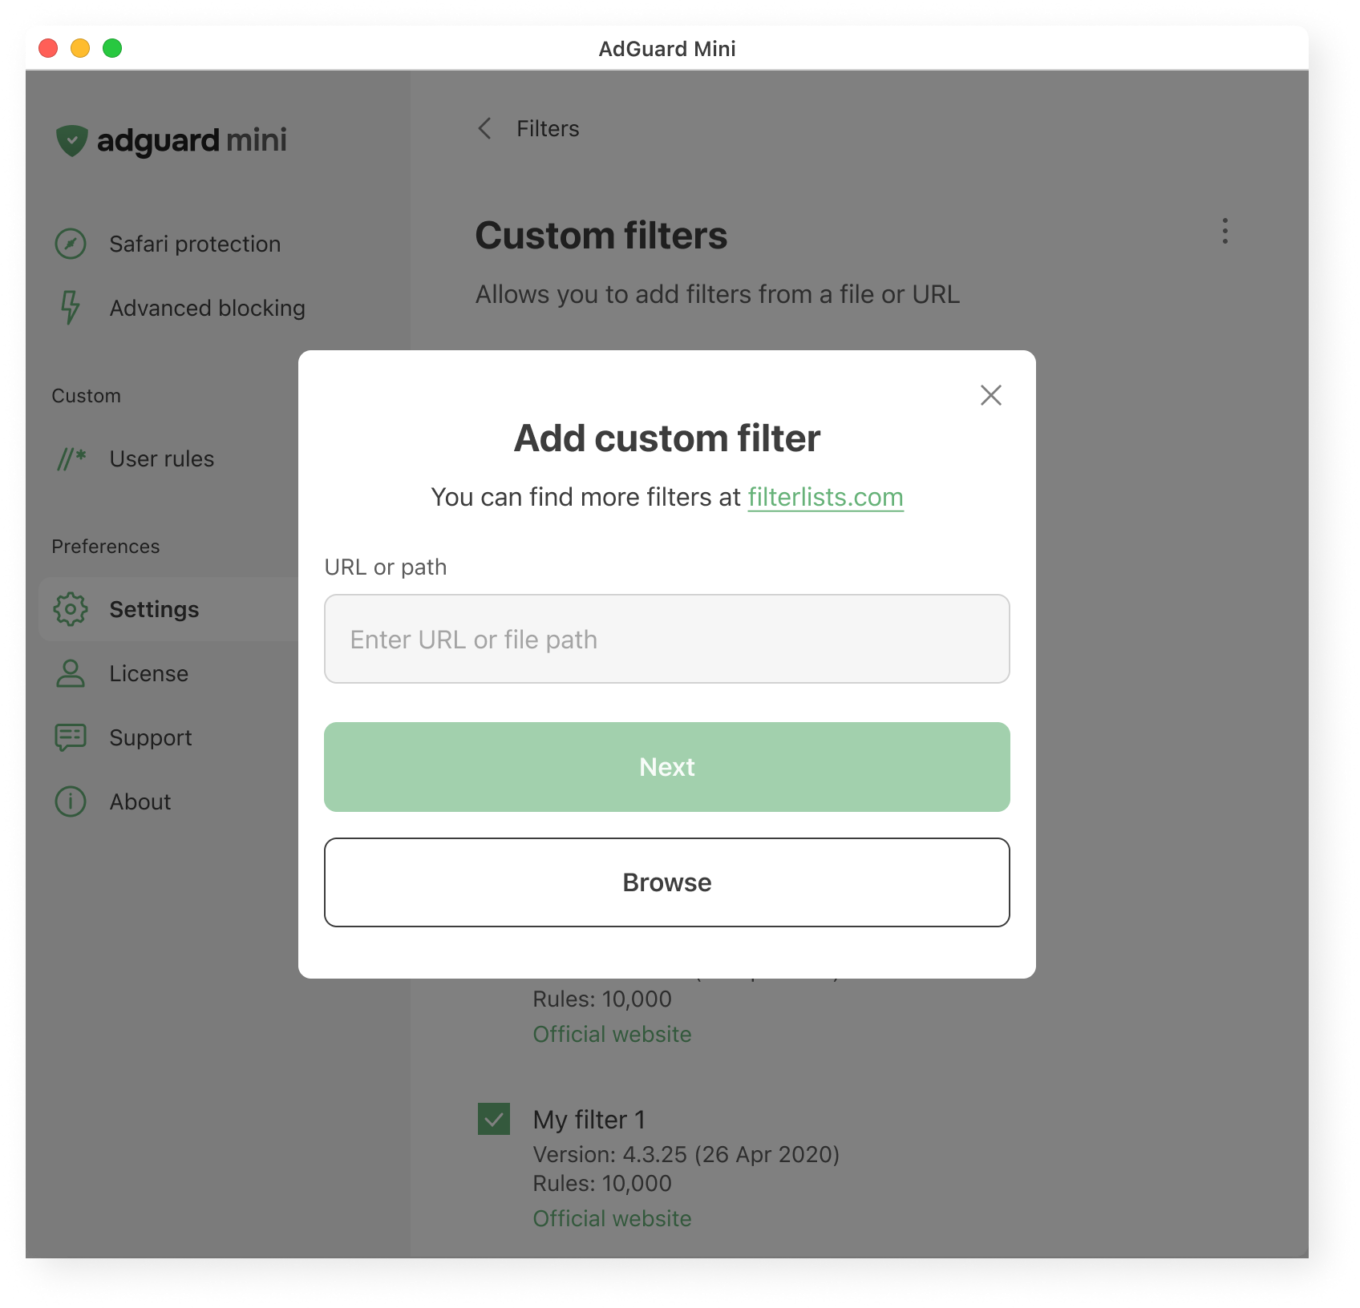Screen dimensions: 1360x1308
Task: Switch to the Filters view
Action: click(x=547, y=128)
